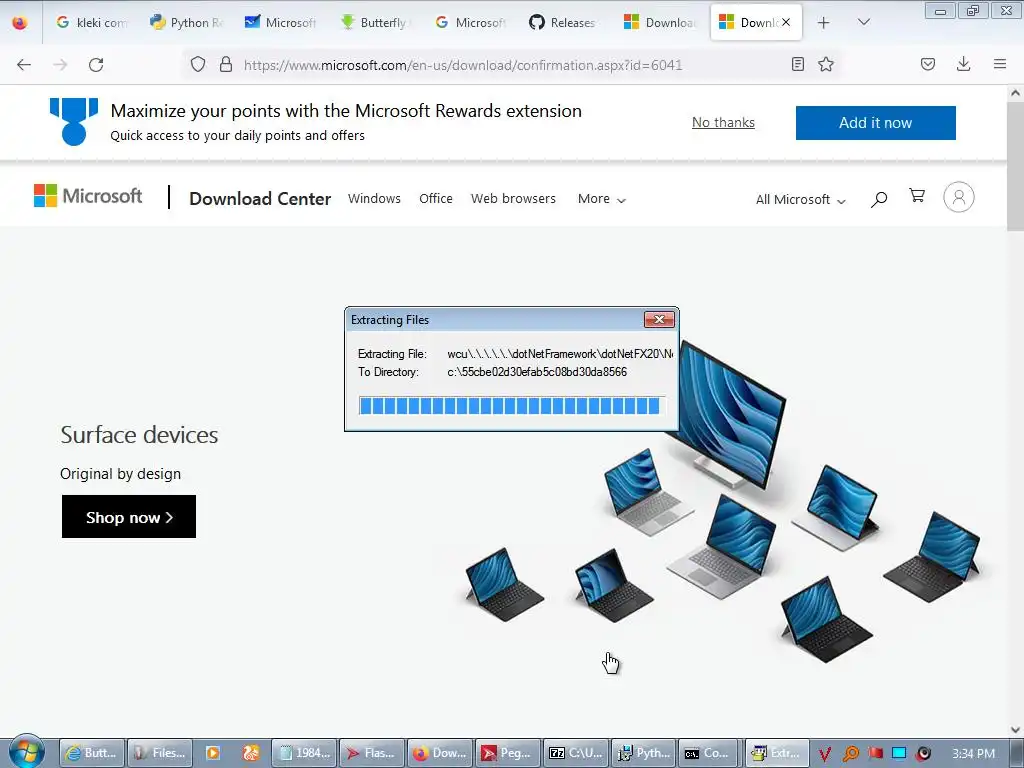Screen dimensions: 1024x768
Task: Open the Files... taskbar item
Action: [x=160, y=753]
